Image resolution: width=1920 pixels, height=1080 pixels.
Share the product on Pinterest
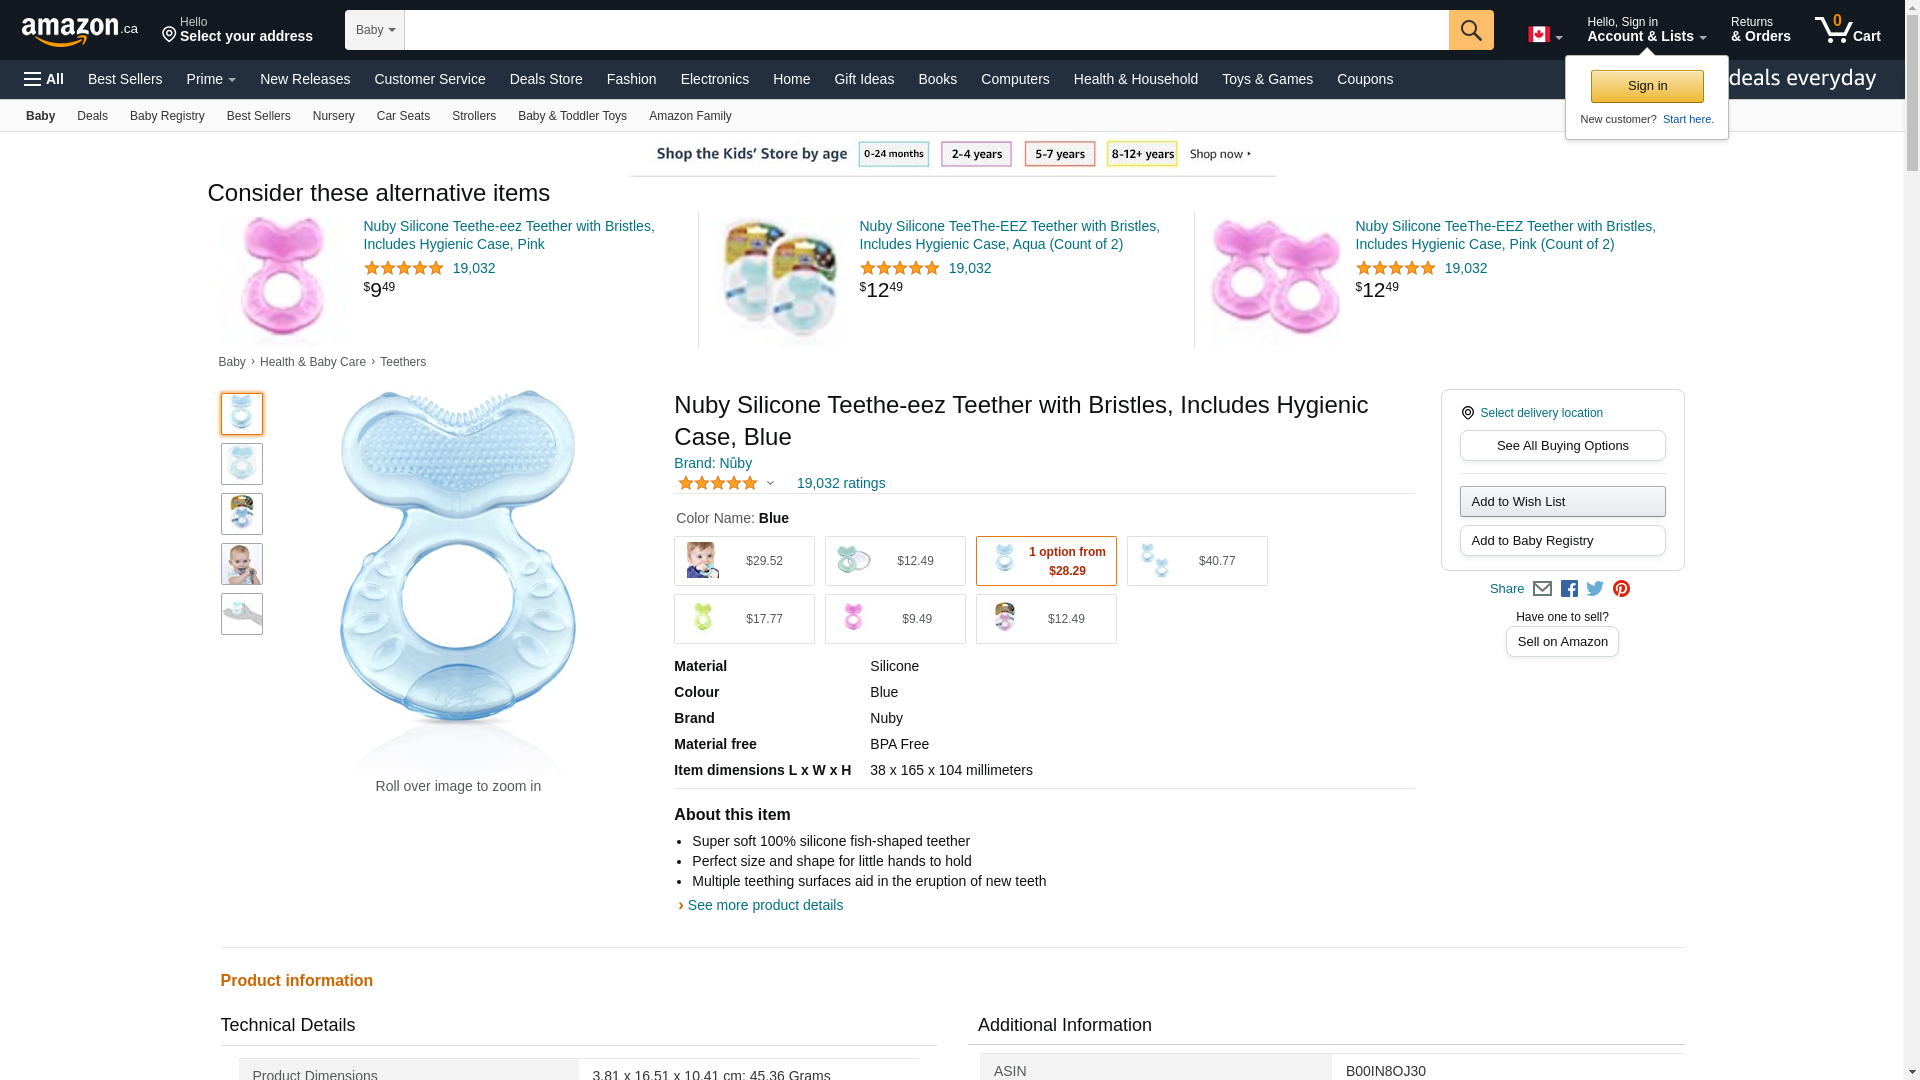tap(1621, 589)
